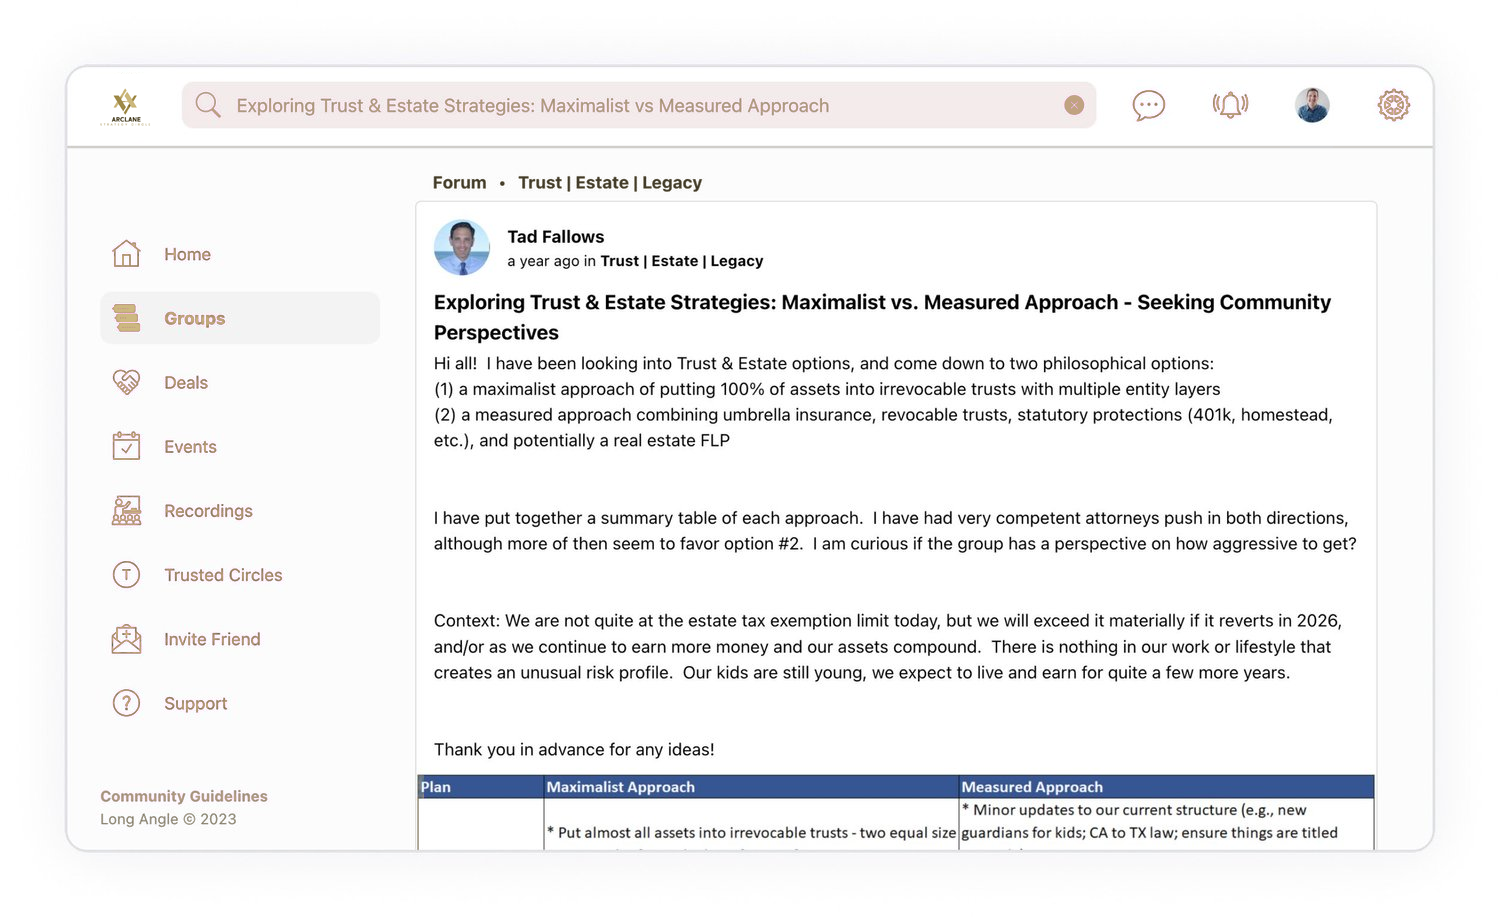1500x917 pixels.
Task: Click Tad Fallows author name
Action: click(555, 236)
